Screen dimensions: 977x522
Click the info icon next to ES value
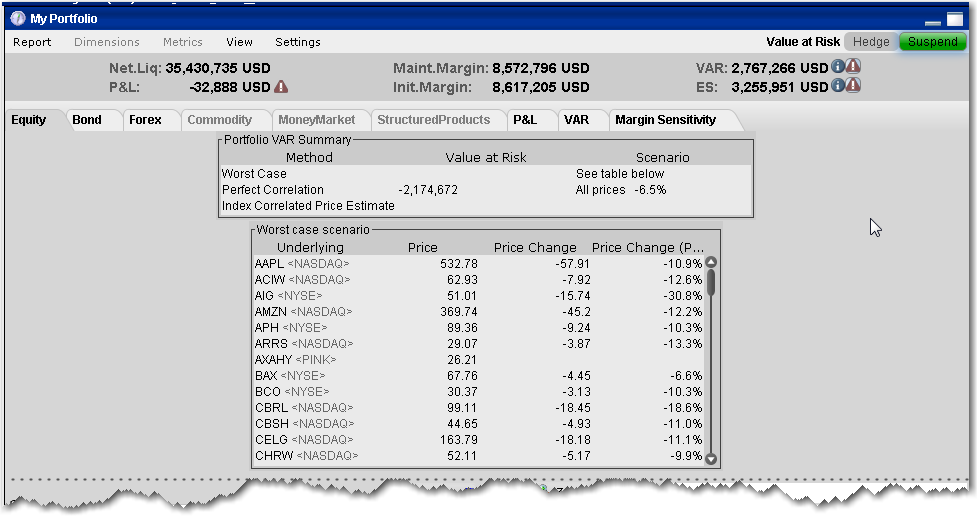click(838, 86)
